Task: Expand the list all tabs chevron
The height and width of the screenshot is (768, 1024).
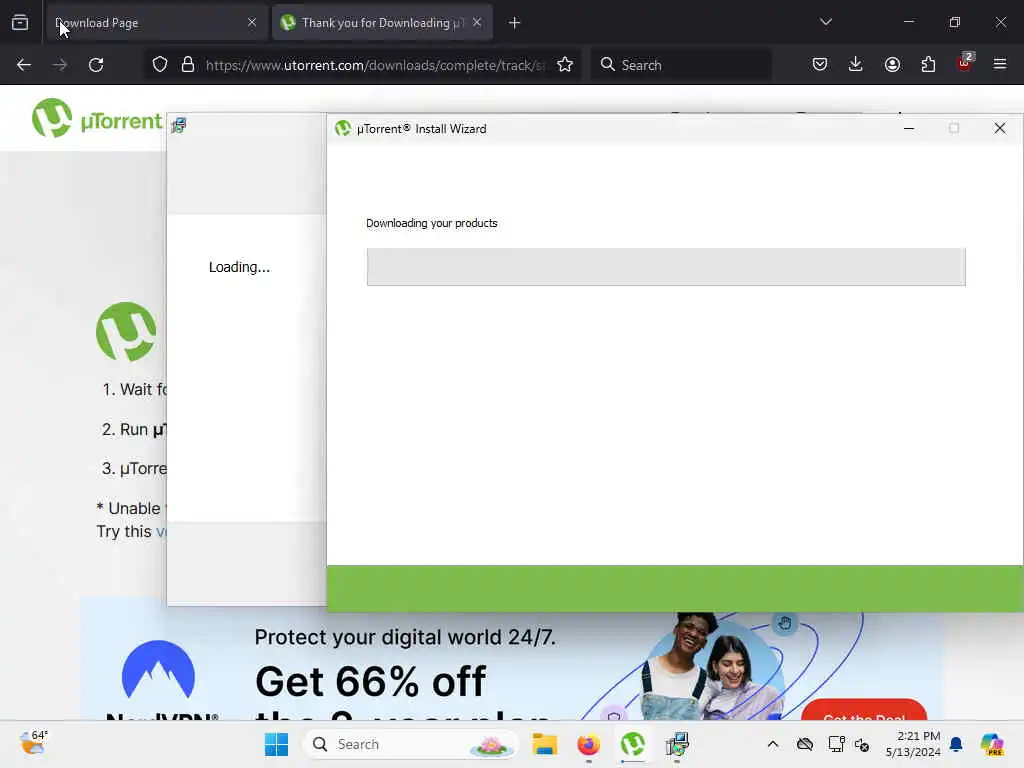Action: click(x=825, y=22)
